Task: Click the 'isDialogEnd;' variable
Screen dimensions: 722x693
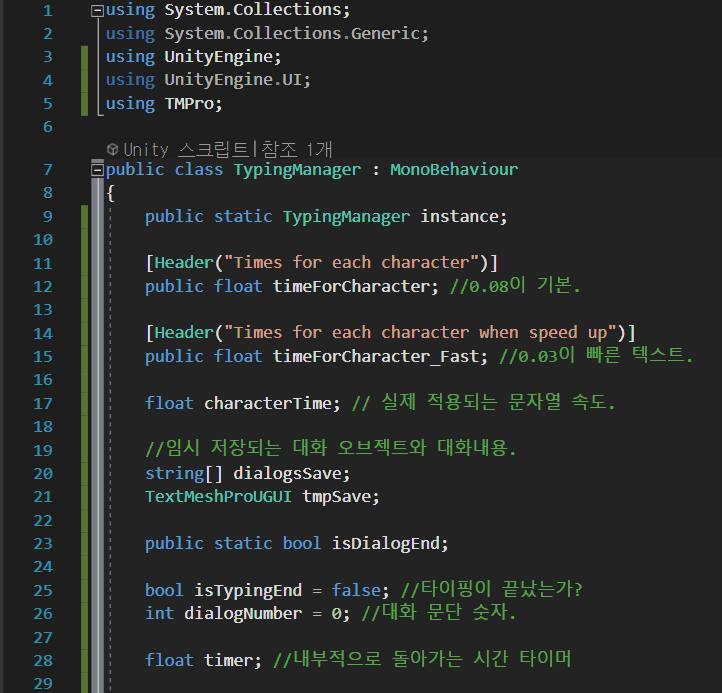Action: (x=390, y=544)
